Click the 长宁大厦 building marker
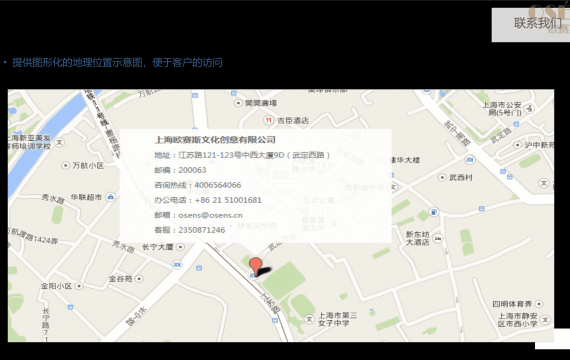 point(180,247)
